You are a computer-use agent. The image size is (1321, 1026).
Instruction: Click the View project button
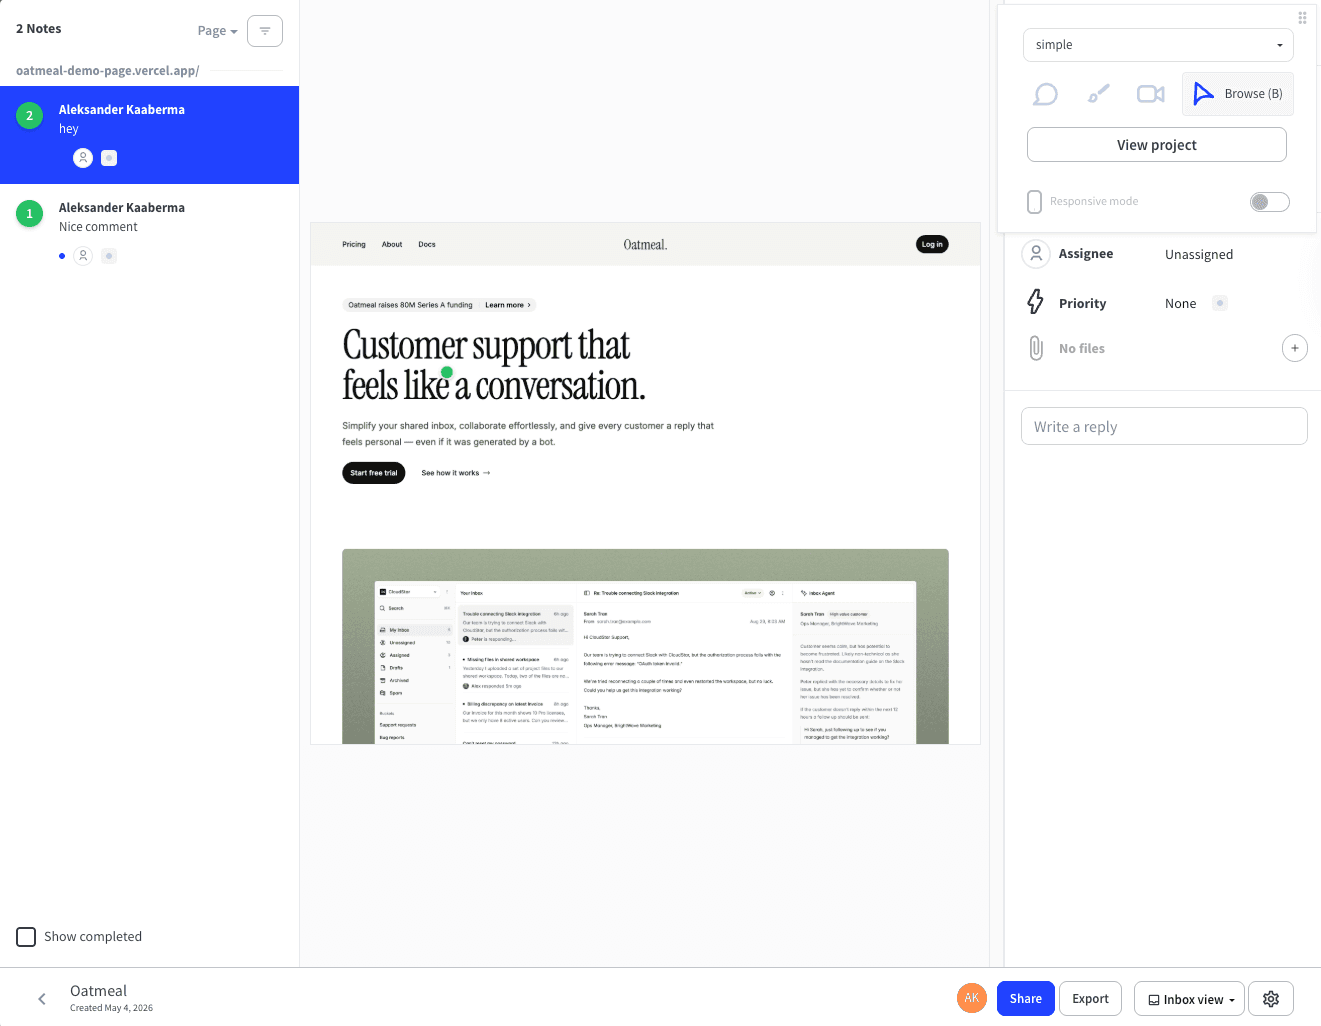pos(1156,145)
